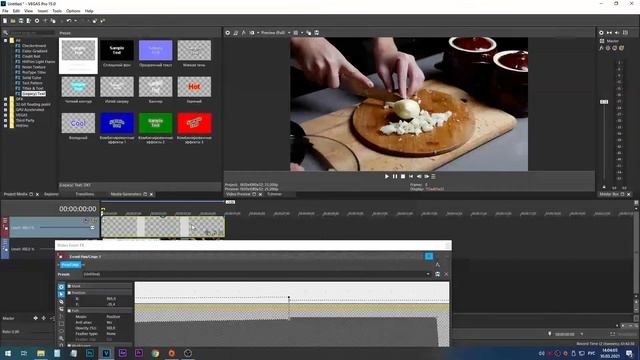Image resolution: width=640 pixels, height=360 pixels.
Task: Click the Video Output FX icon in preview toolbar
Action: coord(244,33)
